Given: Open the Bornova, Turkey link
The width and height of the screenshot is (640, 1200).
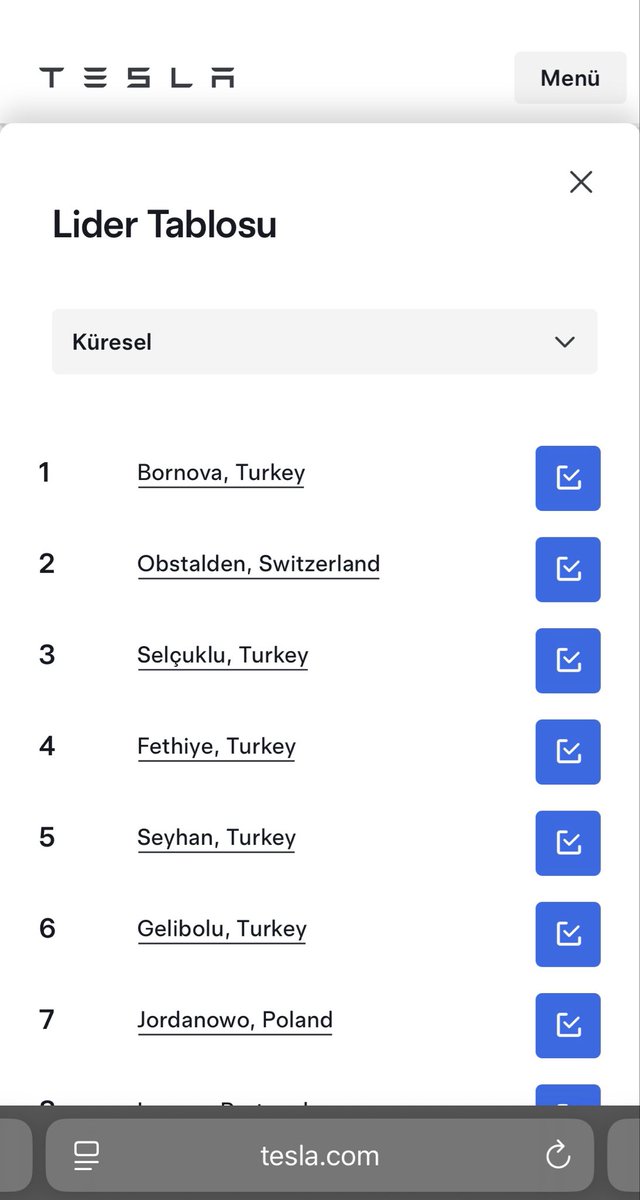Looking at the screenshot, I should pyautogui.click(x=221, y=473).
